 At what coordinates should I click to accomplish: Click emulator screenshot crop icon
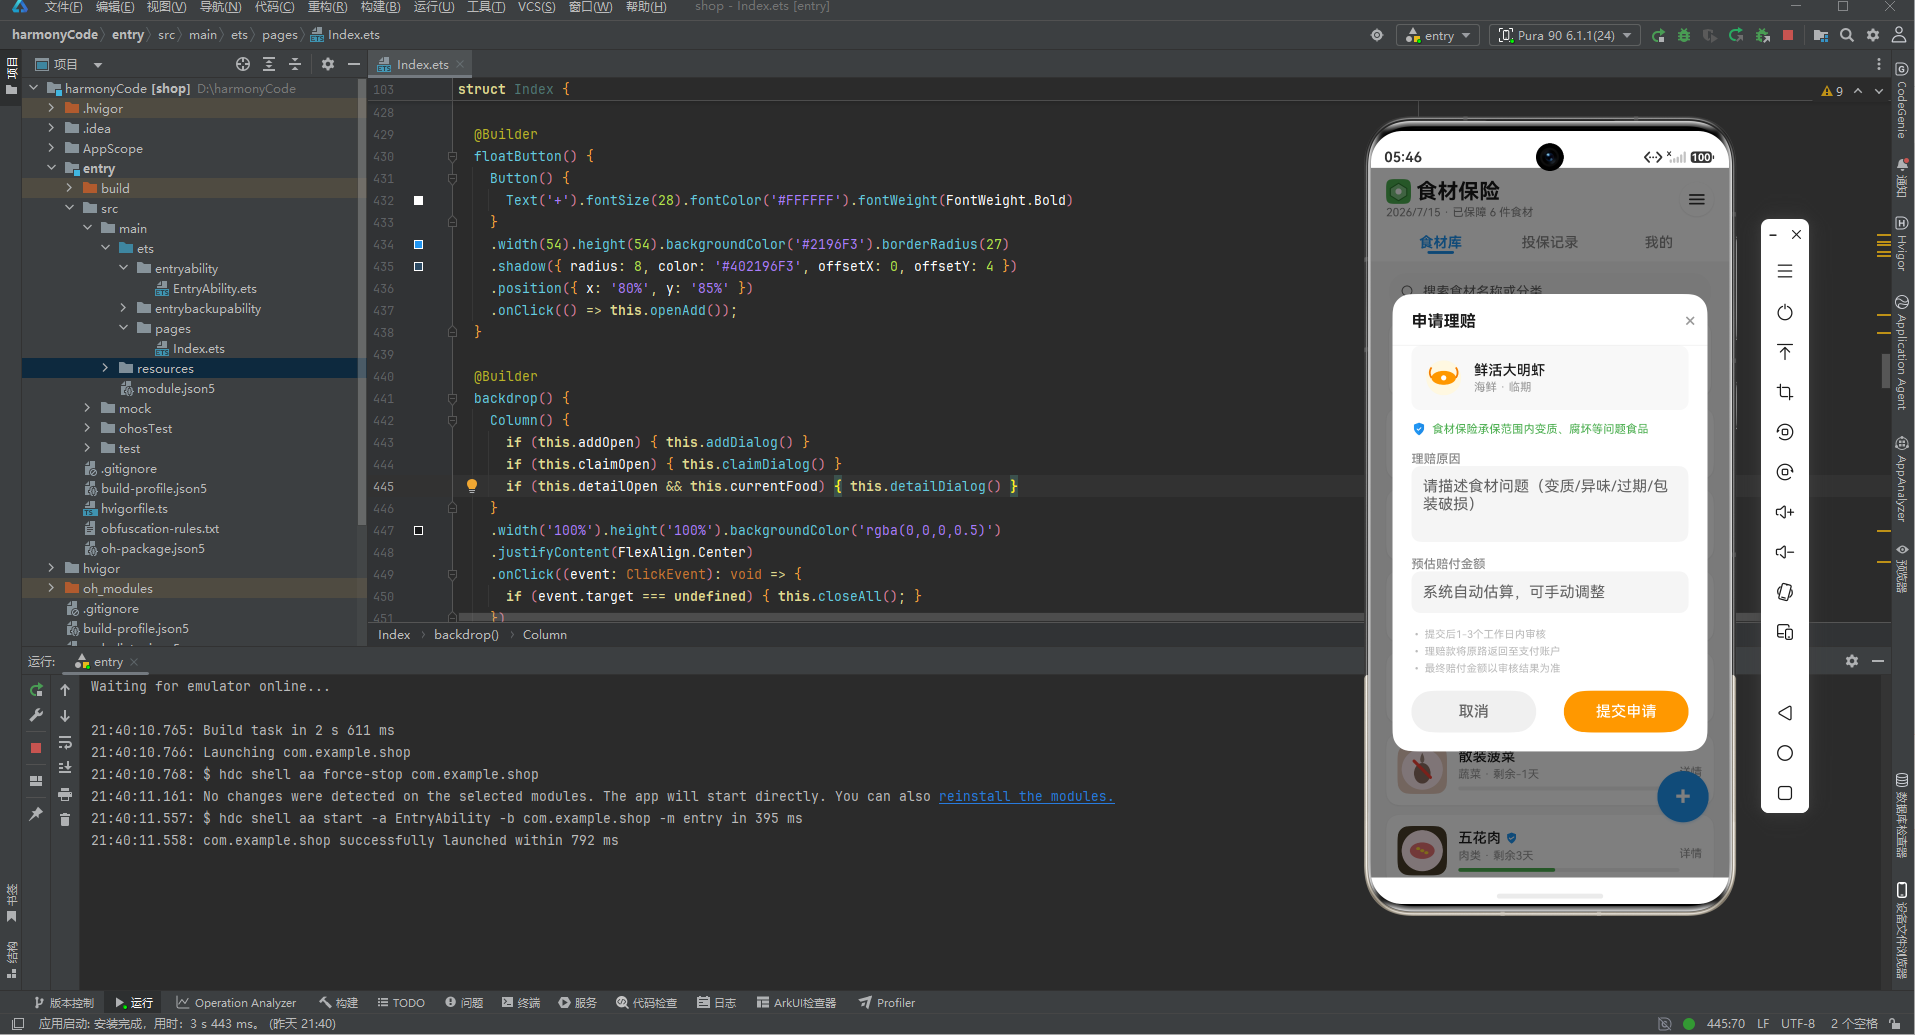1785,392
